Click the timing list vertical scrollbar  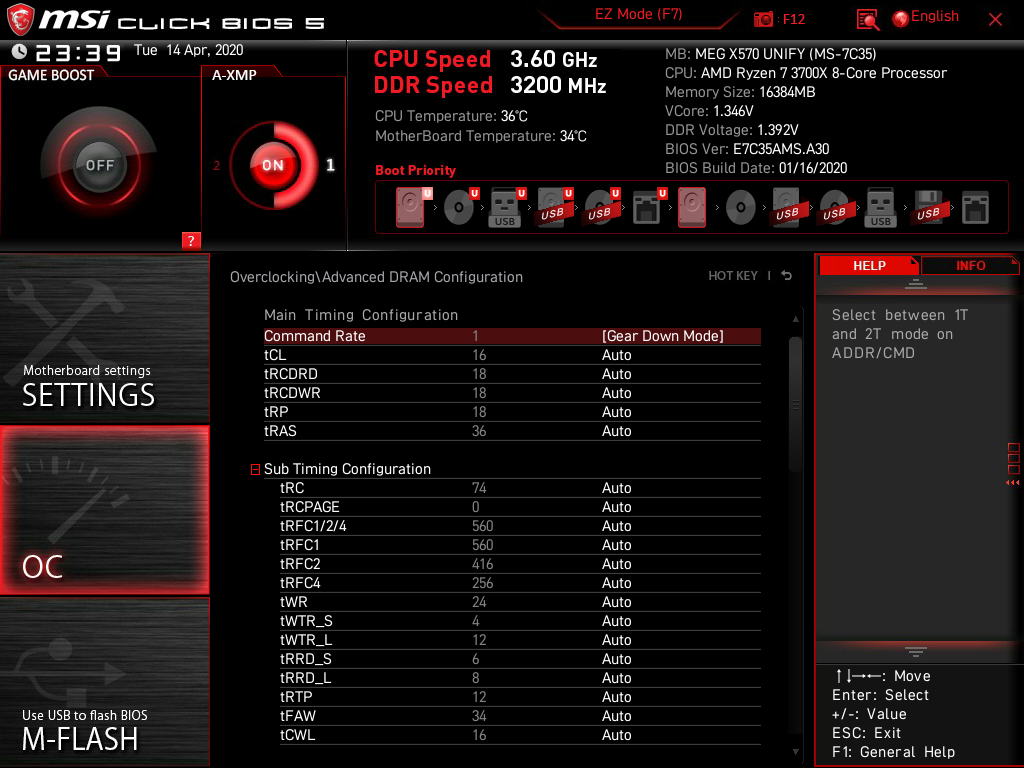796,400
